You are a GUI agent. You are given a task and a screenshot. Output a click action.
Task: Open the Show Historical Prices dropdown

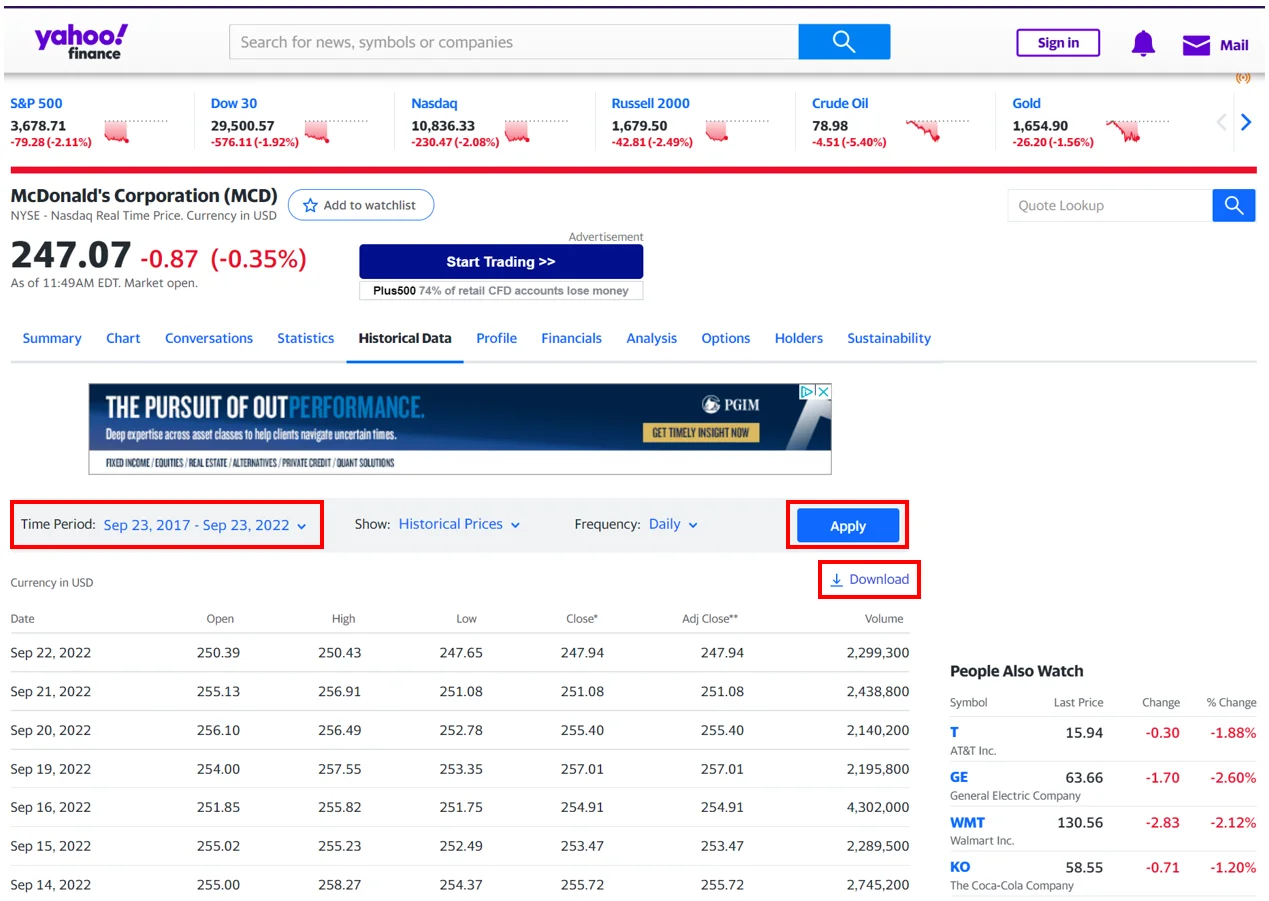pyautogui.click(x=459, y=524)
